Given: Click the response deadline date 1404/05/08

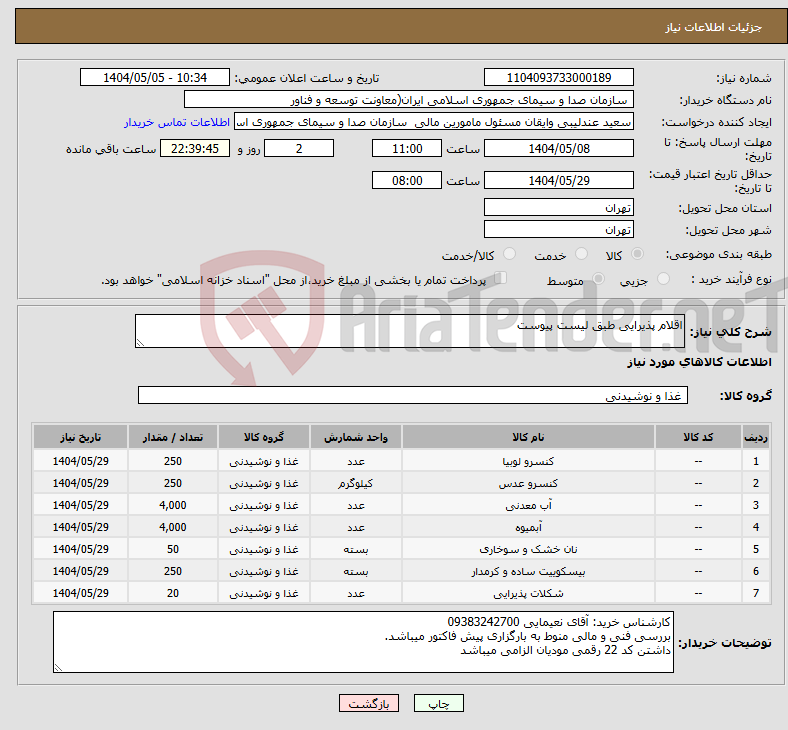Looking at the screenshot, I should pos(558,149).
